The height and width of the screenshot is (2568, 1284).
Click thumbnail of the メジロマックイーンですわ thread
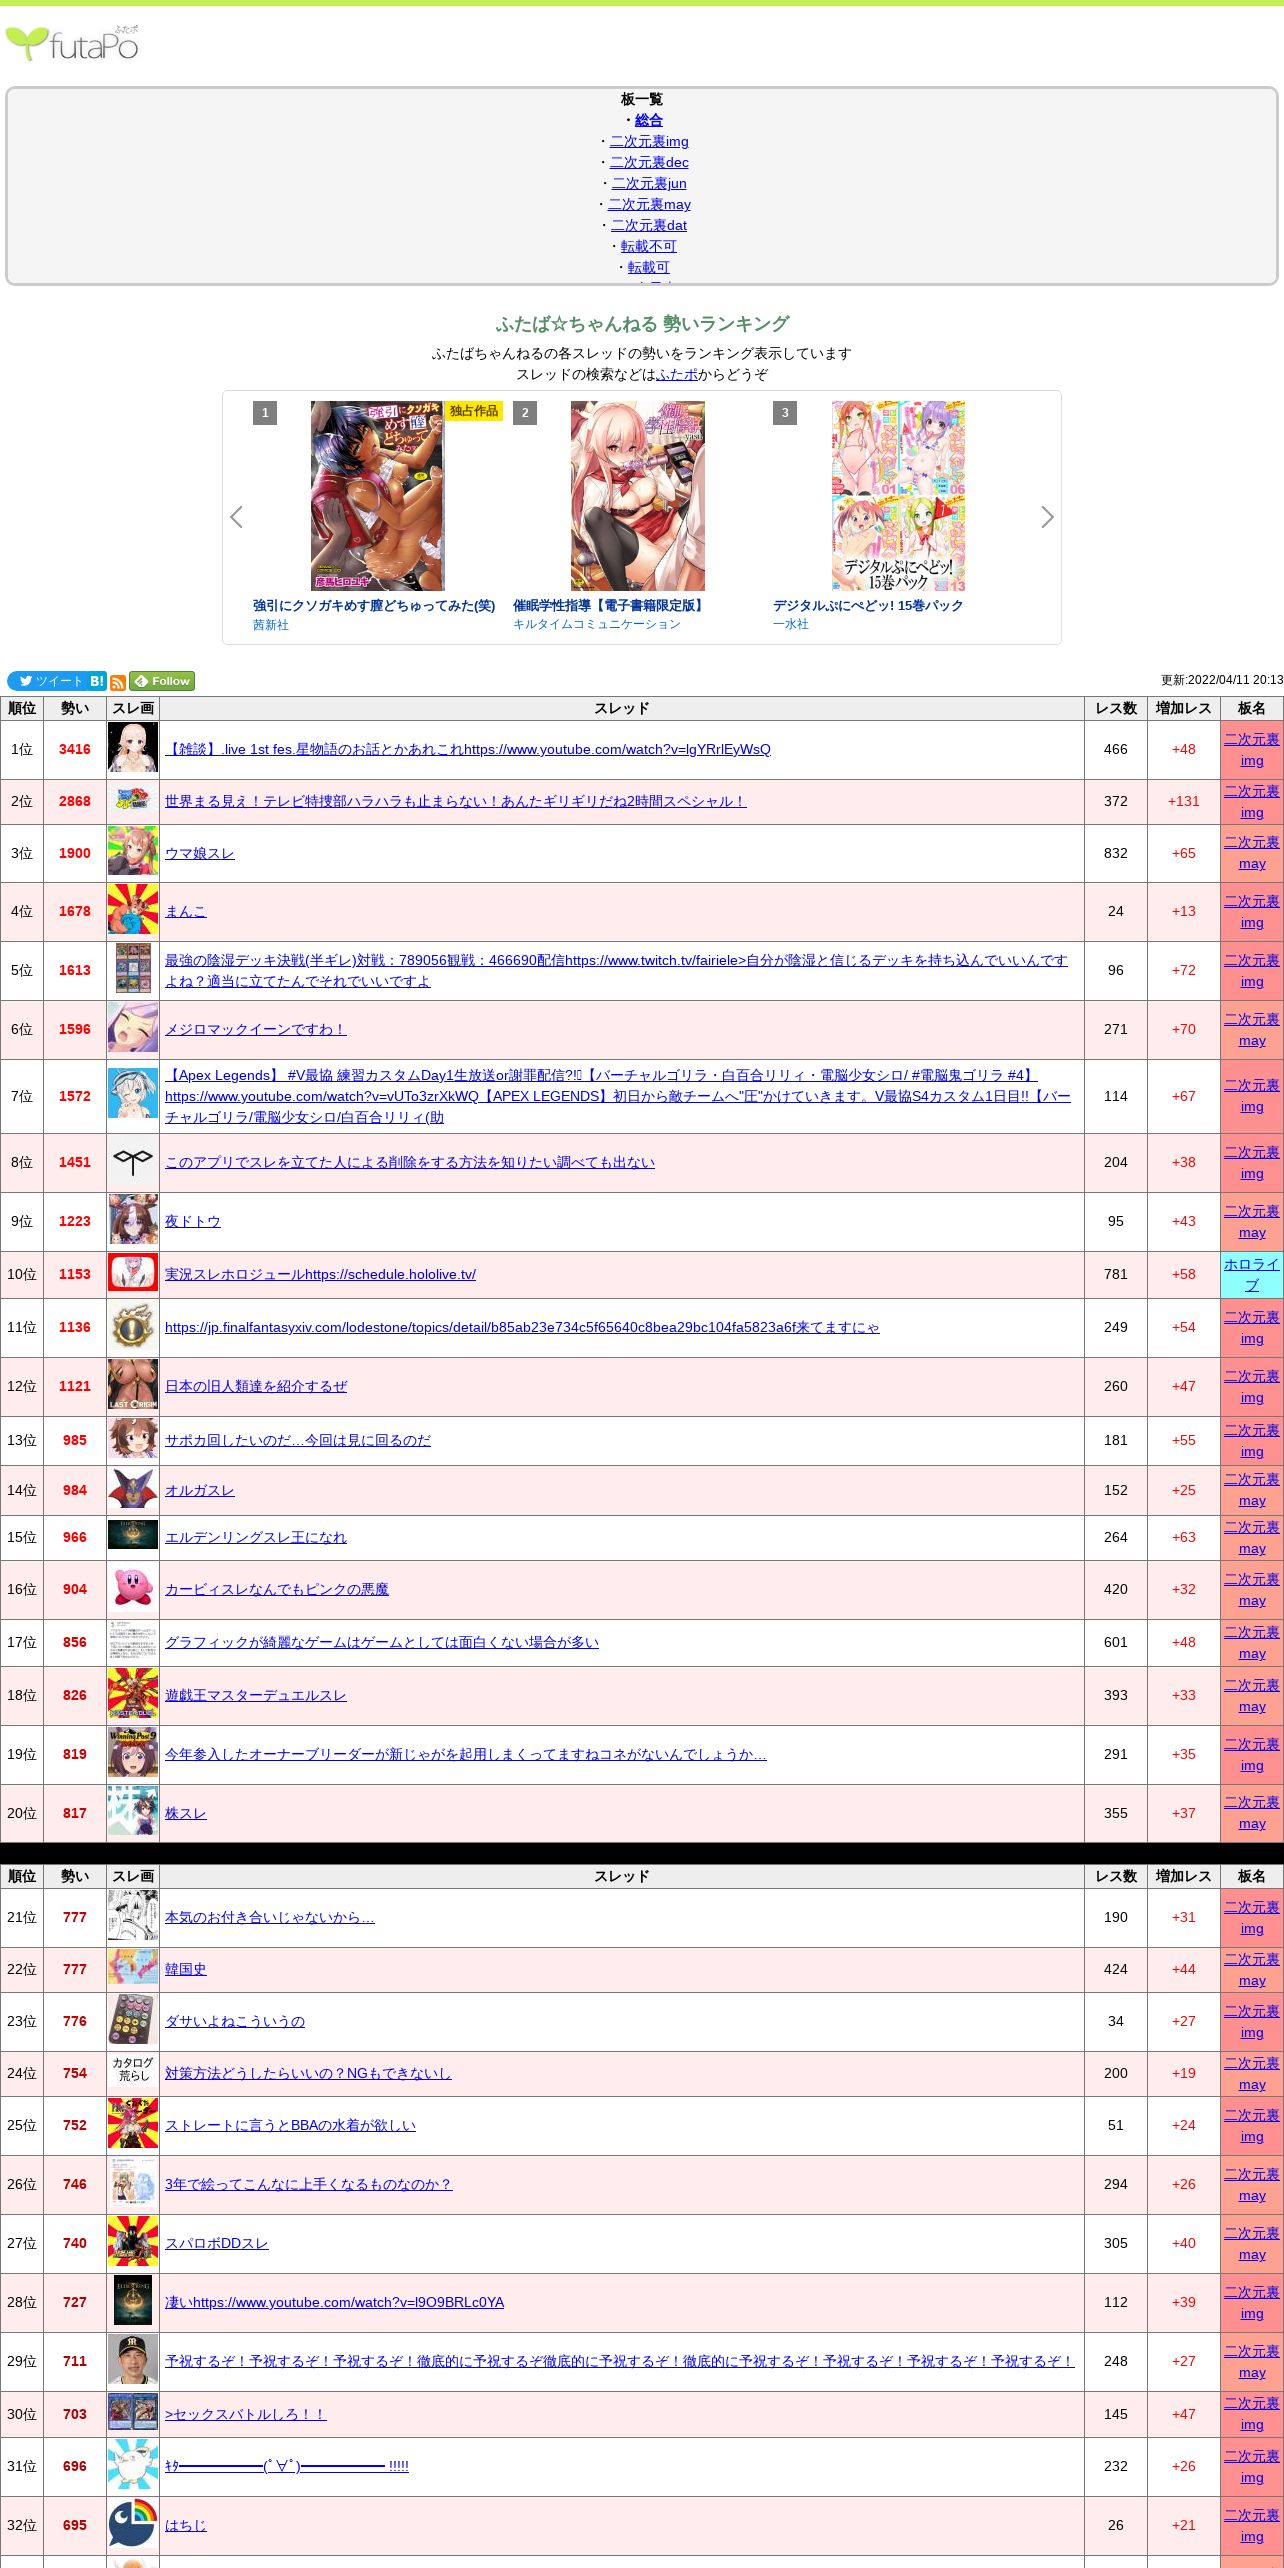click(x=133, y=1029)
